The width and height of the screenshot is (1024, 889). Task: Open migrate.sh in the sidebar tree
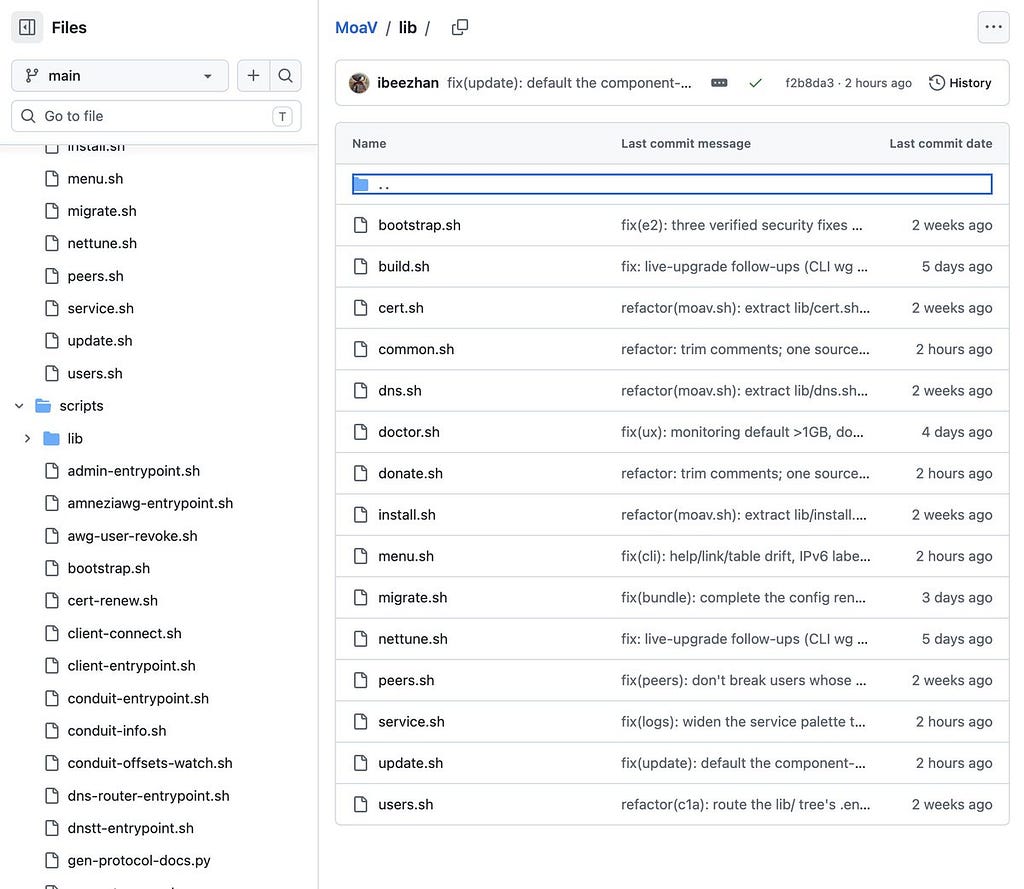pyautogui.click(x=101, y=211)
